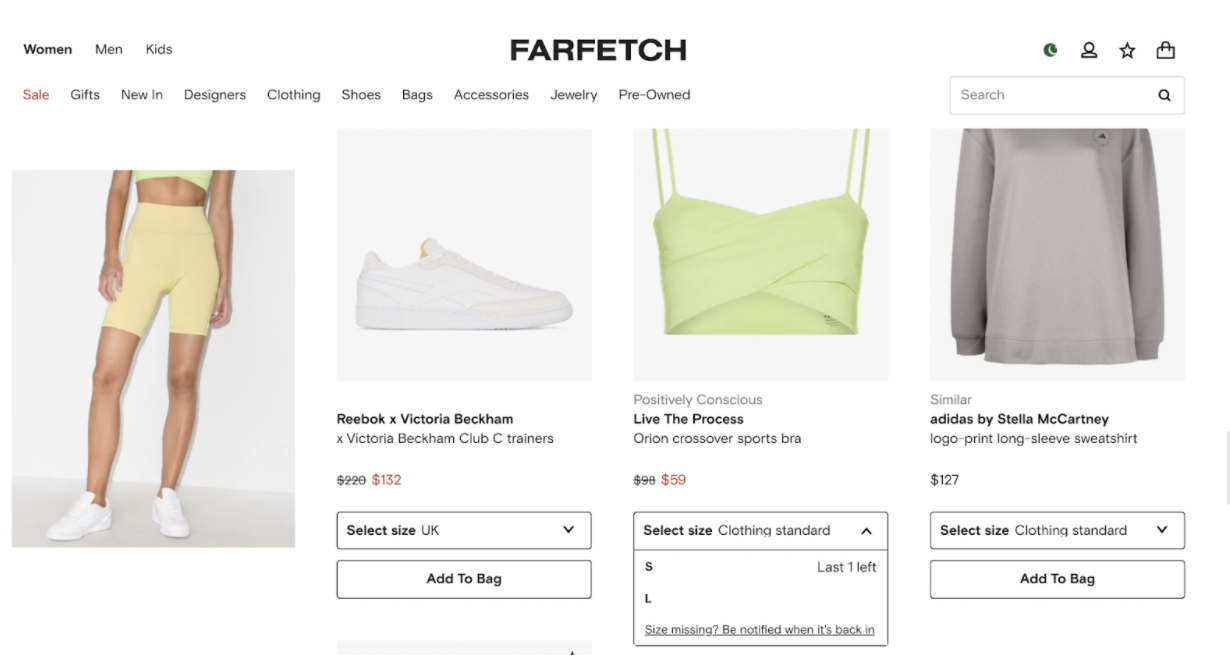Click the FARFETCH logo
The height and width of the screenshot is (656, 1230).
(x=598, y=50)
